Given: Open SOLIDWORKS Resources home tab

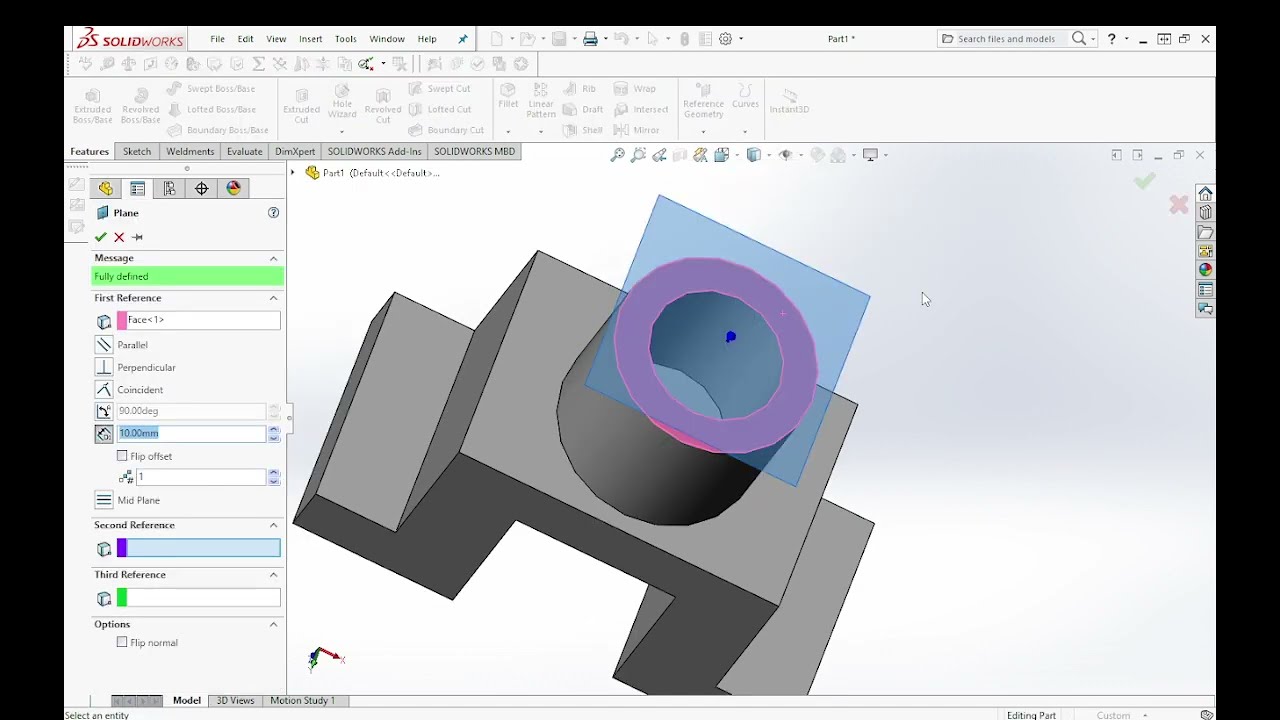Looking at the screenshot, I should click(x=1205, y=193).
